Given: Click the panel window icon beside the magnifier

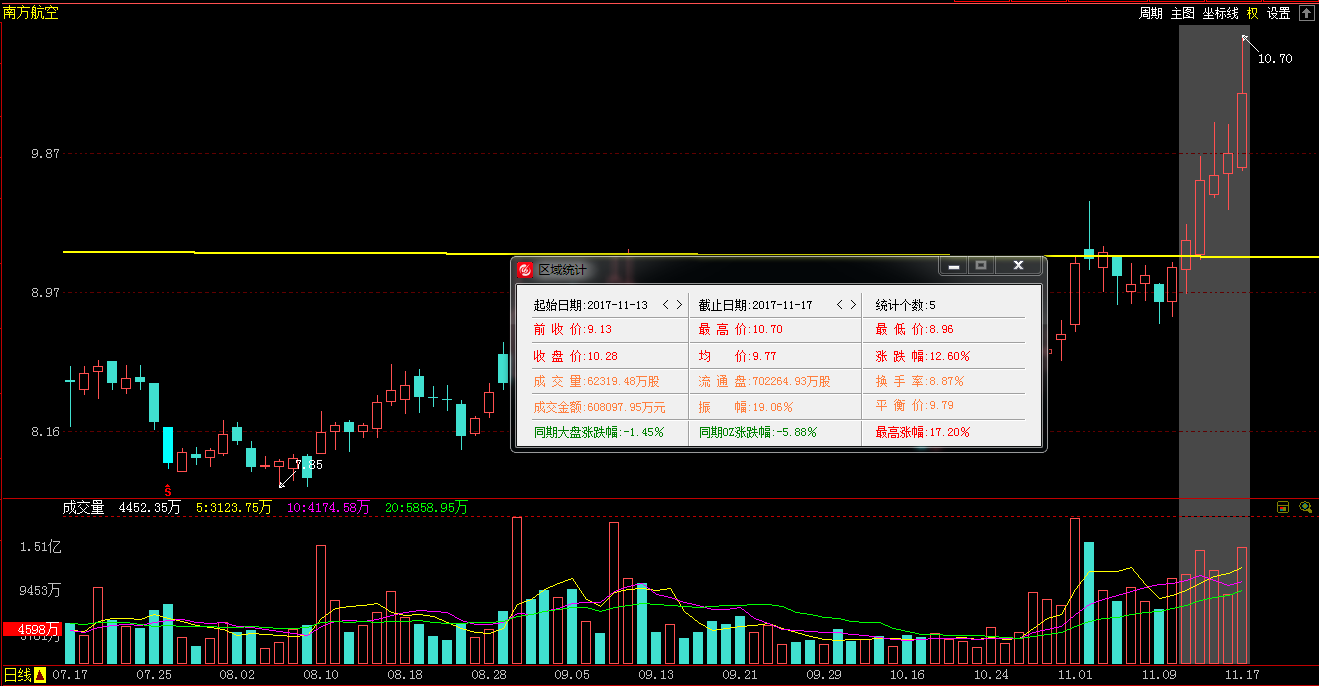Looking at the screenshot, I should 1283,507.
